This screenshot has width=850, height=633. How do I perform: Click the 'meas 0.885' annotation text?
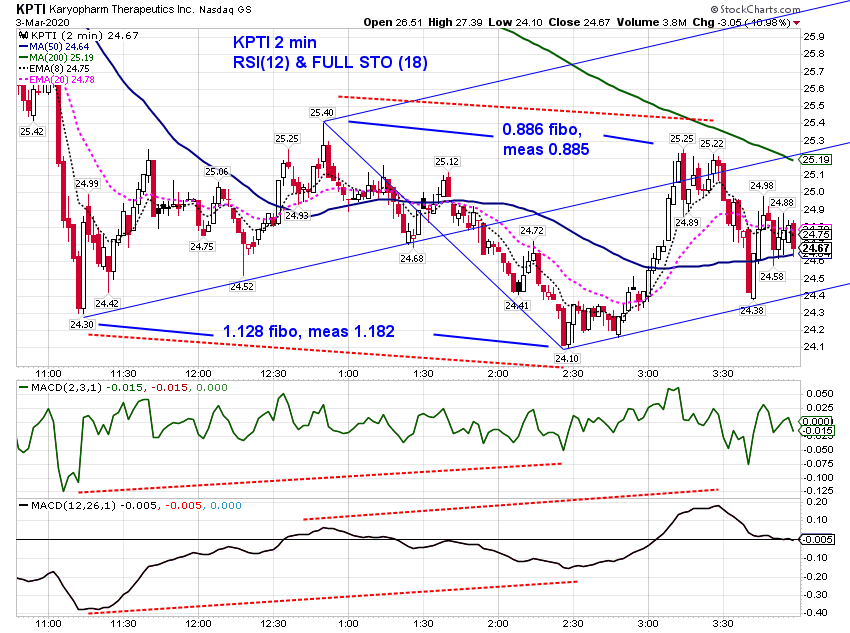tap(546, 149)
